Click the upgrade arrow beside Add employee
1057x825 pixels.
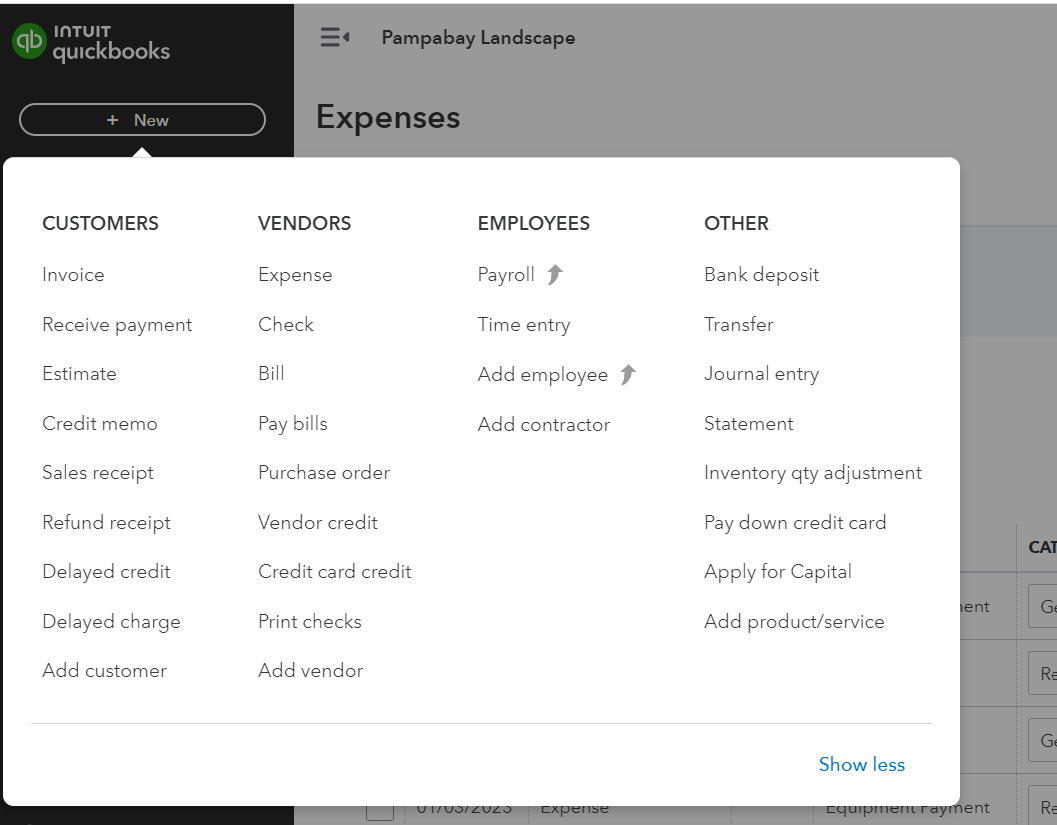[x=627, y=372]
